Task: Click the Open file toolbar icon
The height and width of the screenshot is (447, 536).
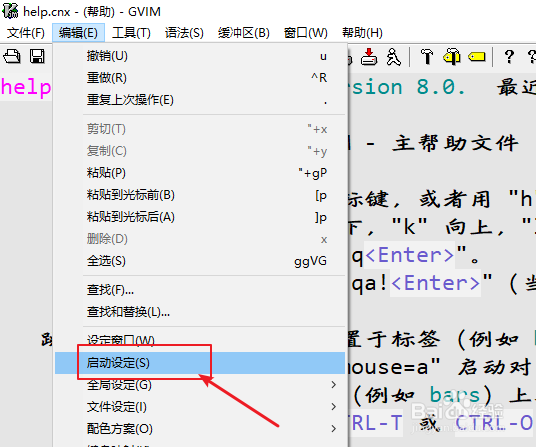Action: click(12, 56)
